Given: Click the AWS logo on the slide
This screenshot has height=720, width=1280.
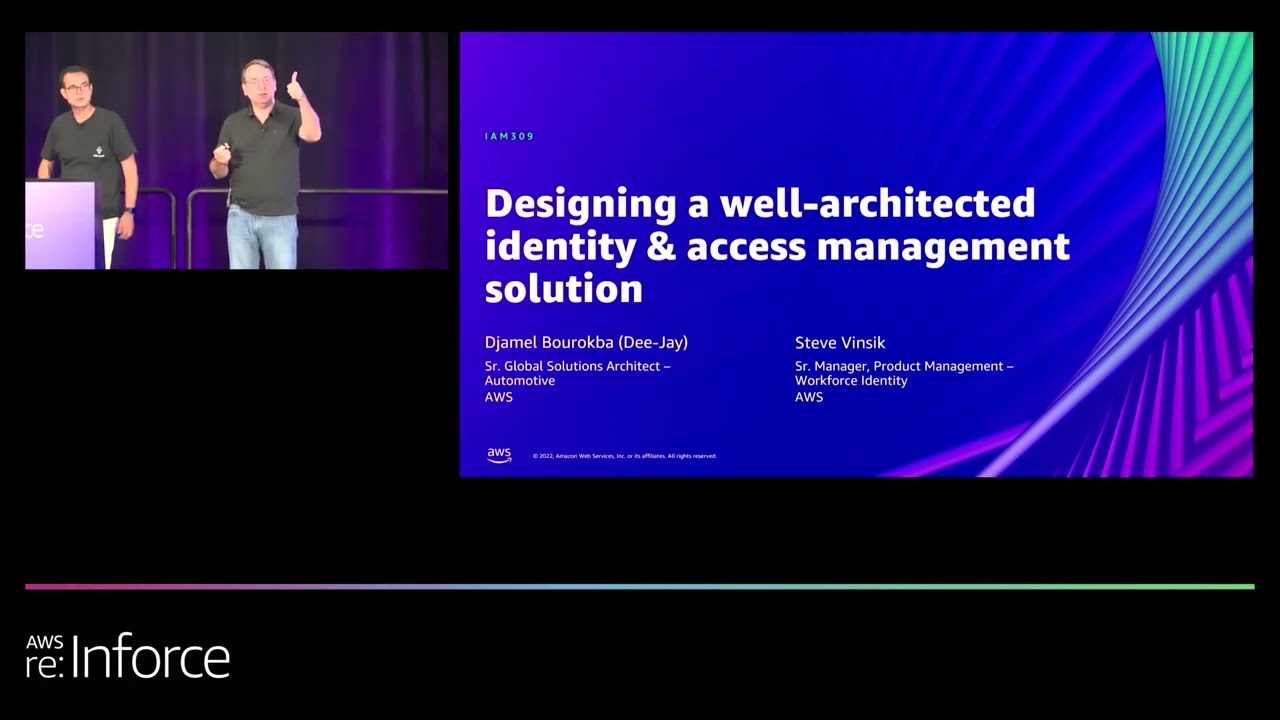Looking at the screenshot, I should (499, 455).
